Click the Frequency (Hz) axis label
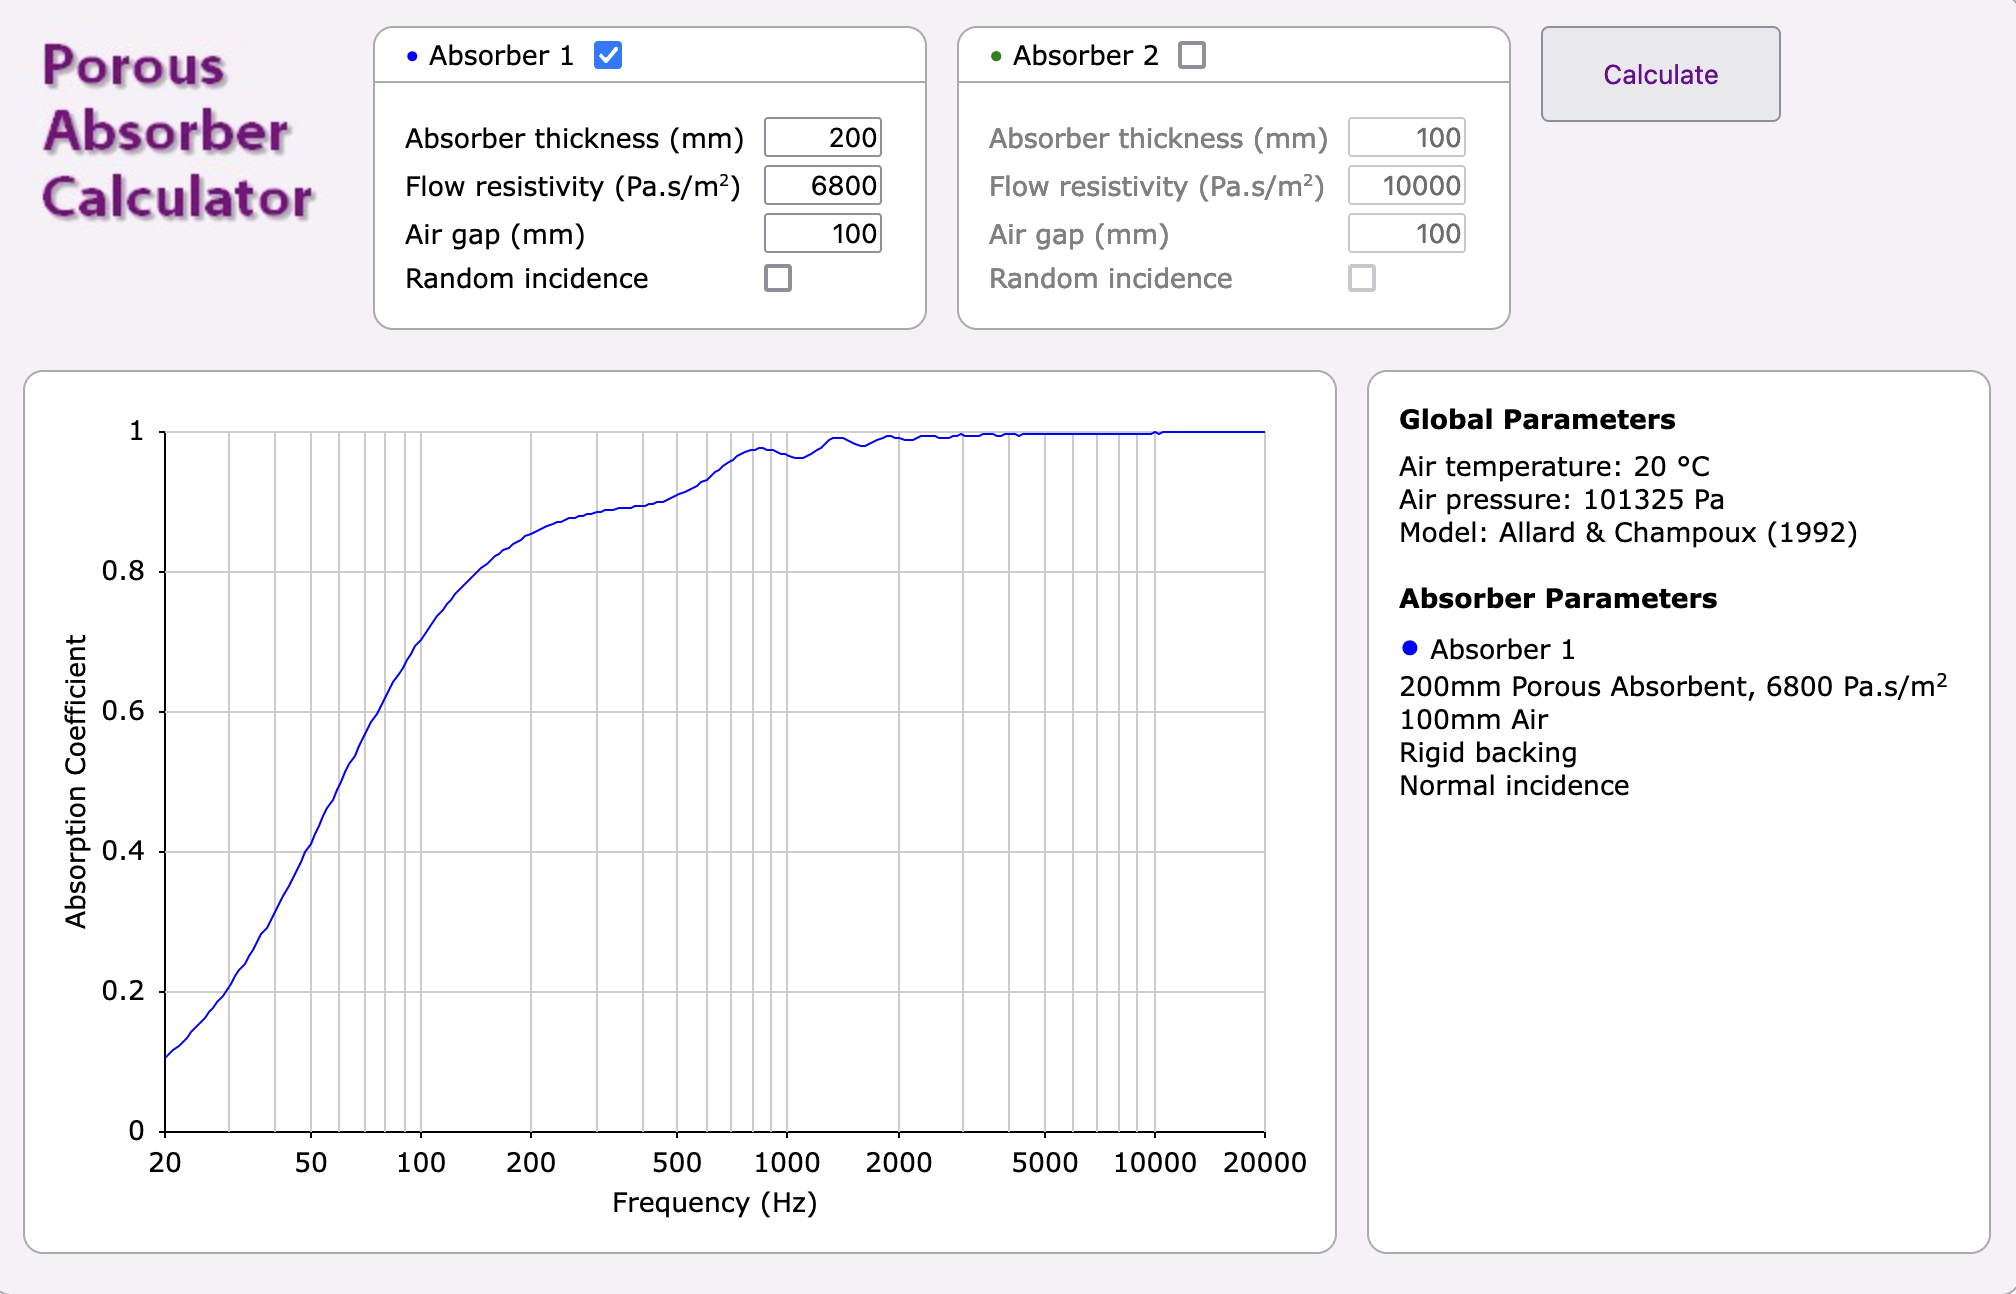The height and width of the screenshot is (1294, 2016). click(x=714, y=1202)
